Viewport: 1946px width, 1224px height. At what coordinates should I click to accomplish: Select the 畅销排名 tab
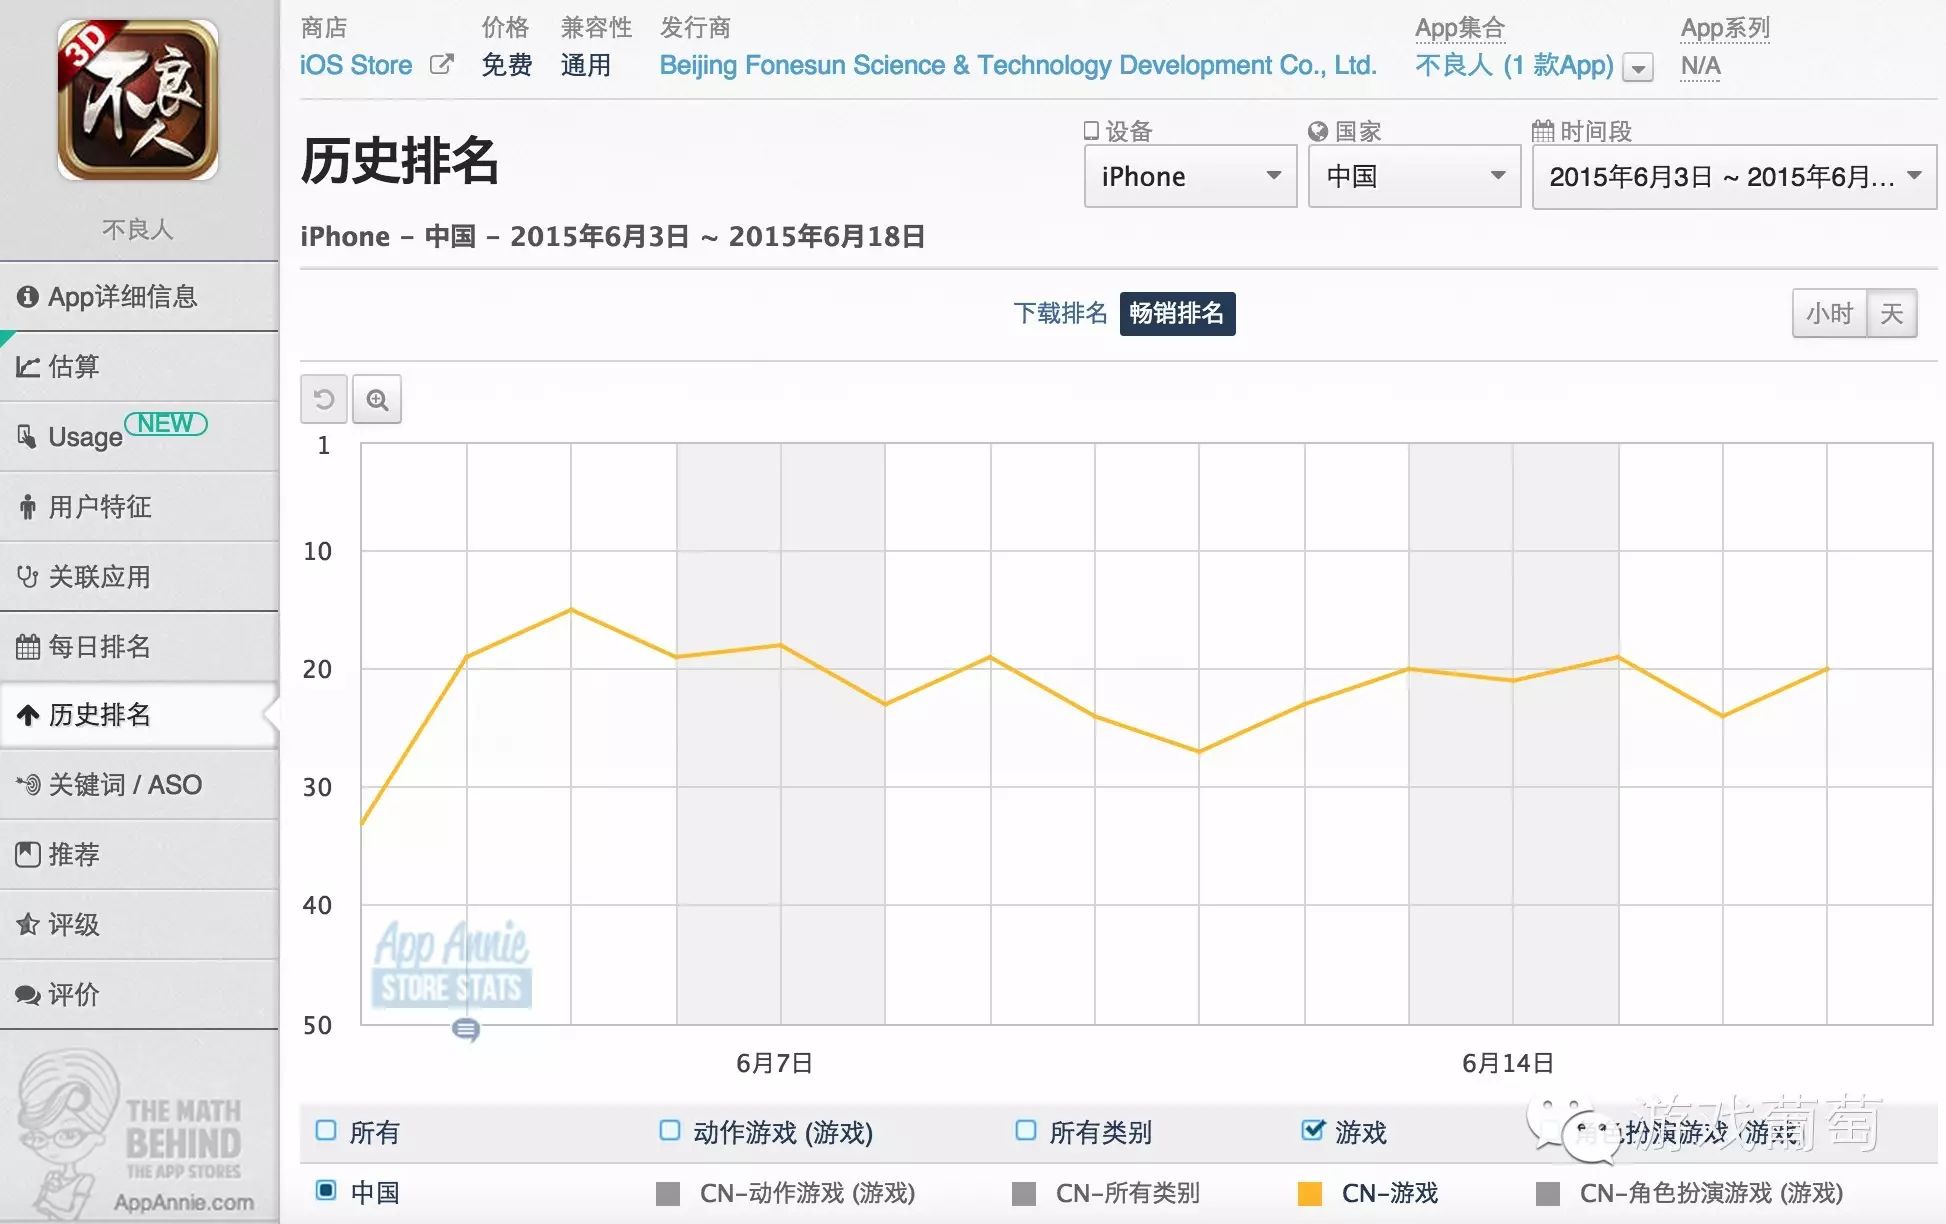[1177, 314]
